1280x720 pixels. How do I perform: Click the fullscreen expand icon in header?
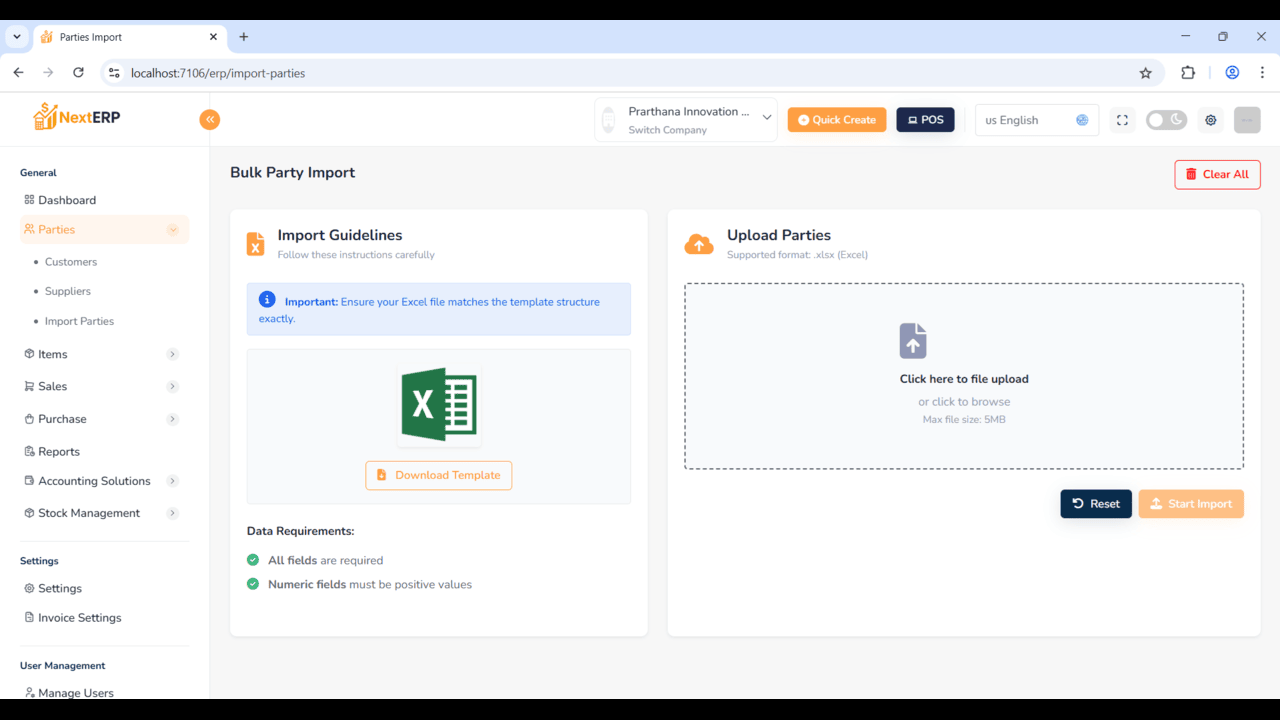pos(1122,119)
